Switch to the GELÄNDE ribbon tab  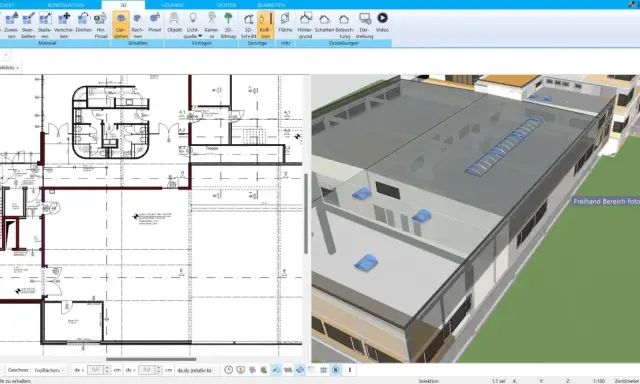point(173,5)
